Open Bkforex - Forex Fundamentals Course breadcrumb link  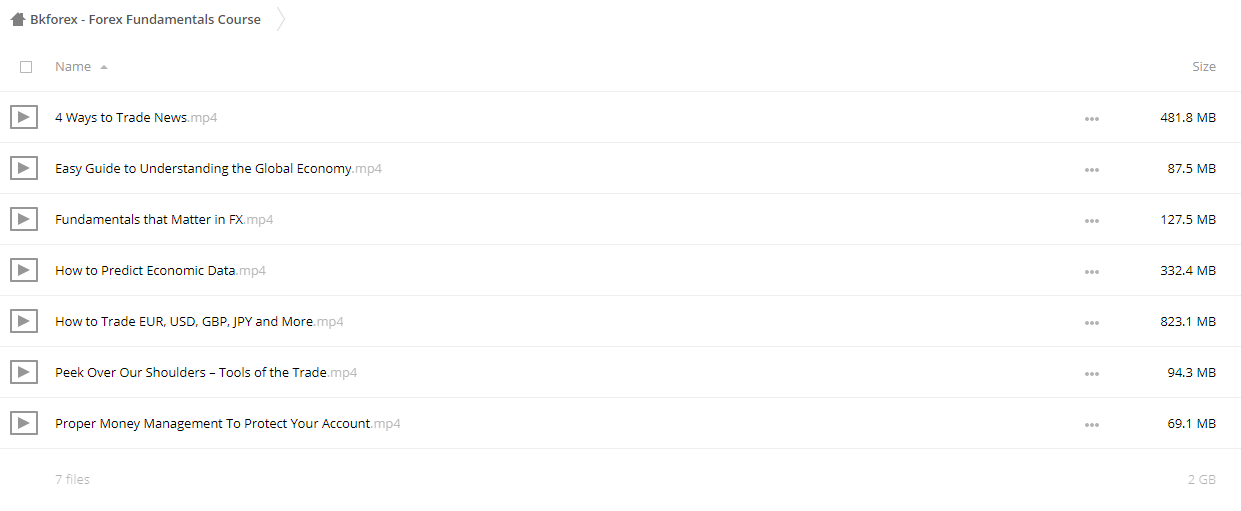[145, 19]
